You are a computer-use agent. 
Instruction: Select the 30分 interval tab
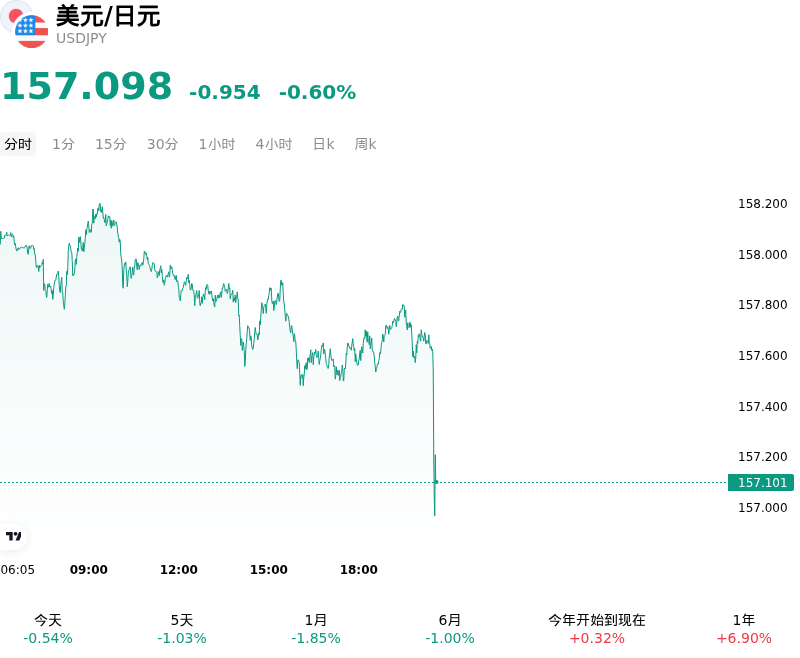[162, 144]
